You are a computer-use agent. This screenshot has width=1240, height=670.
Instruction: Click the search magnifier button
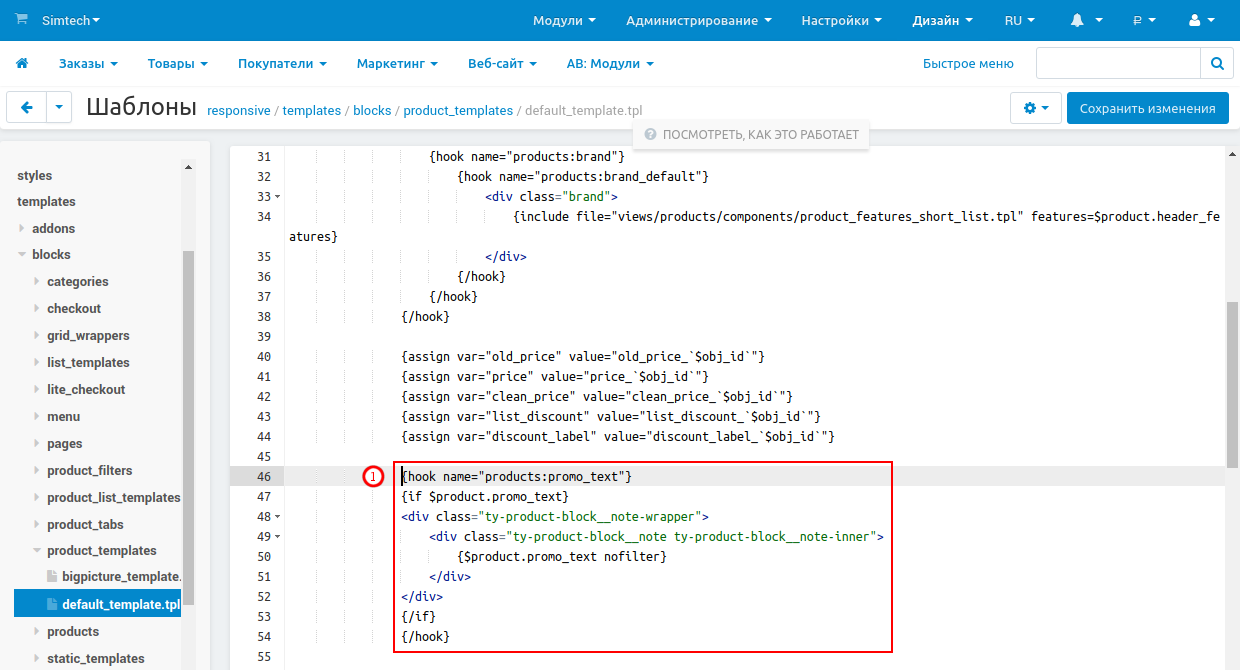click(x=1216, y=63)
